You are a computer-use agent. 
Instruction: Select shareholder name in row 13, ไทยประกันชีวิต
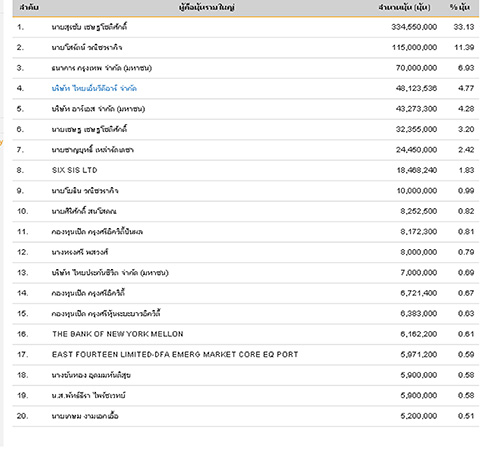point(110,273)
